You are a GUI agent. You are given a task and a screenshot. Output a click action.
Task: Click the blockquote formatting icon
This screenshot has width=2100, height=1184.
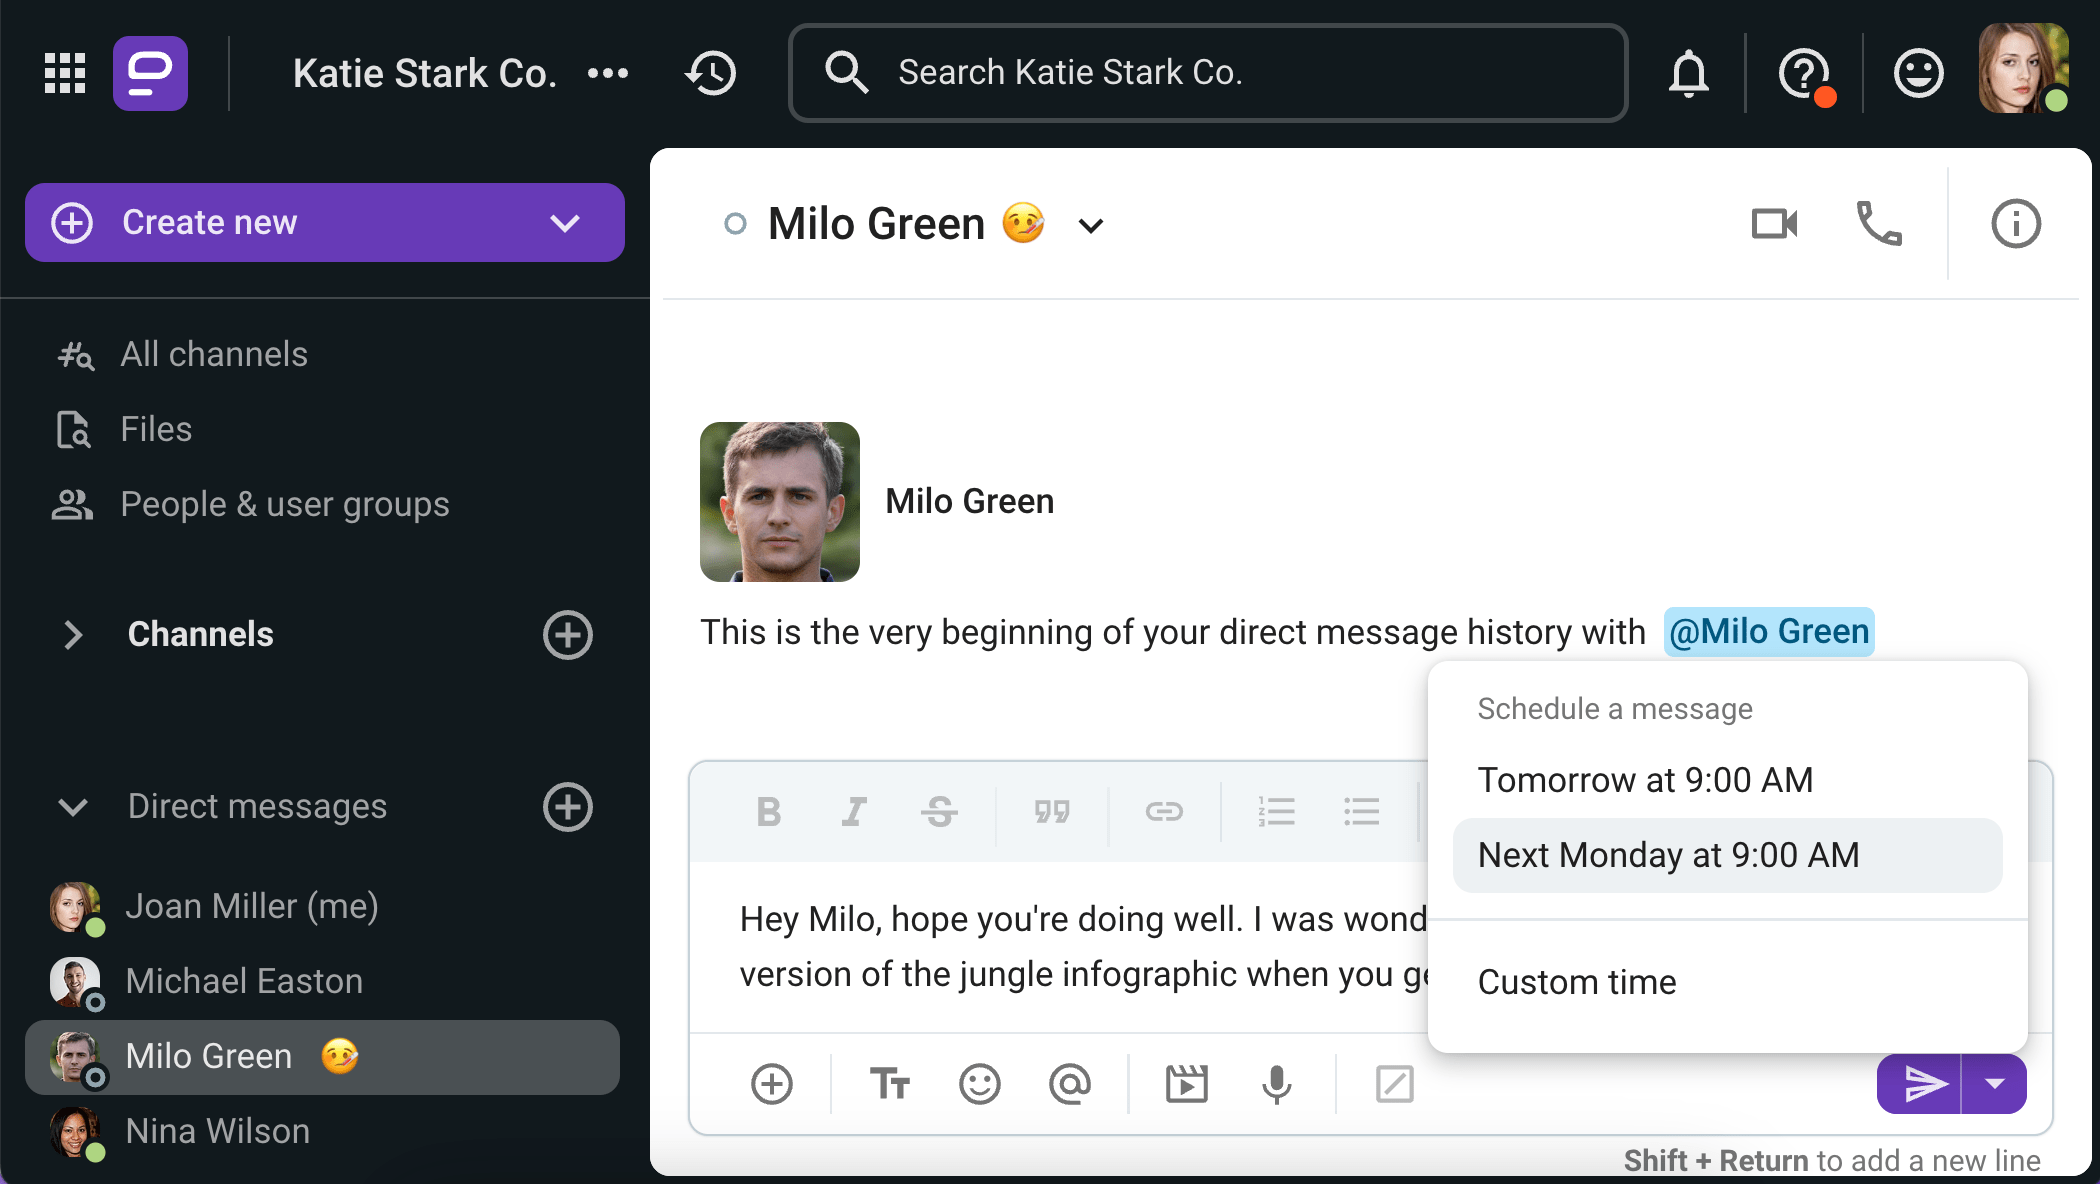tap(1054, 808)
